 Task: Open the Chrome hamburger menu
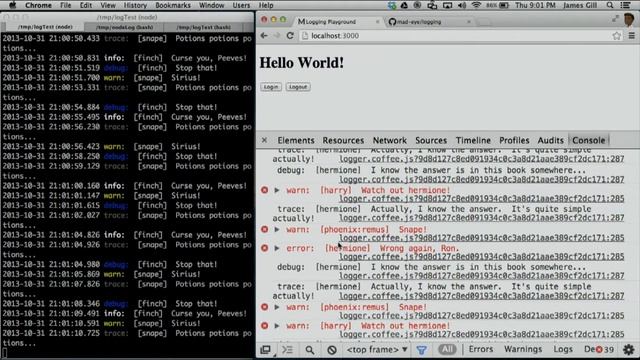point(631,36)
